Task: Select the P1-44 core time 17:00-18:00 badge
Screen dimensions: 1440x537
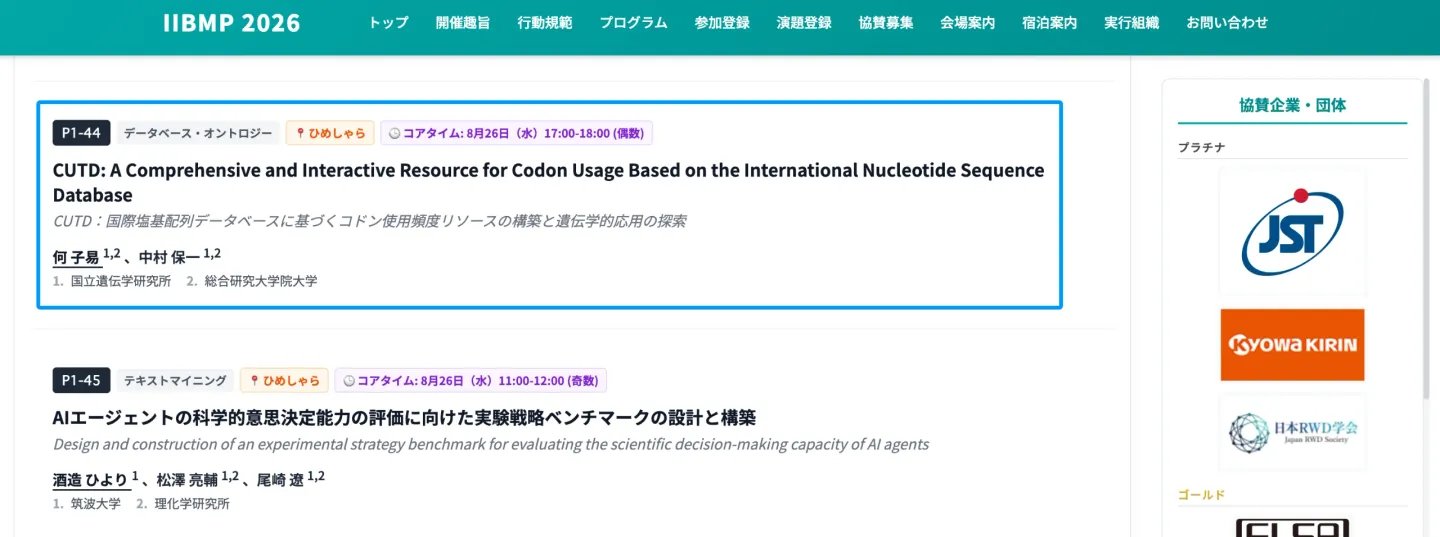Action: pos(516,133)
